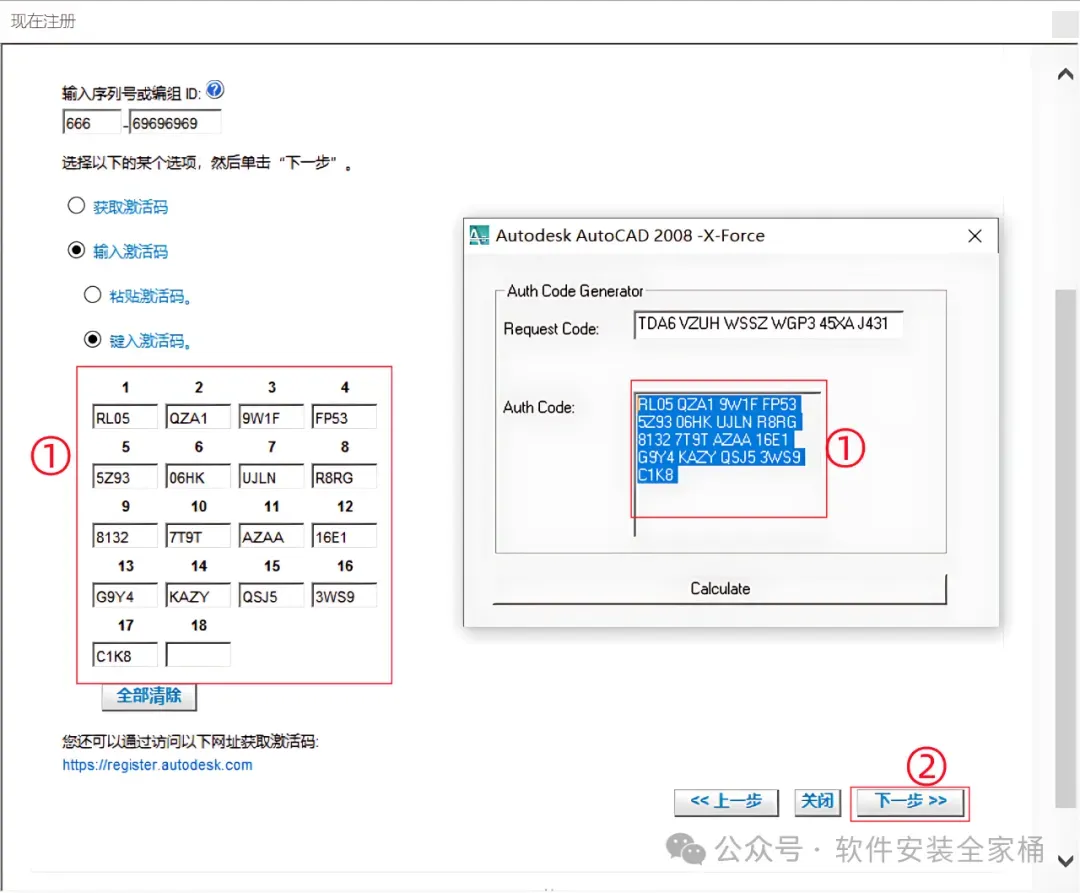This screenshot has width=1080, height=893.
Task: Open the register.autodesk.com link
Action: pos(157,765)
